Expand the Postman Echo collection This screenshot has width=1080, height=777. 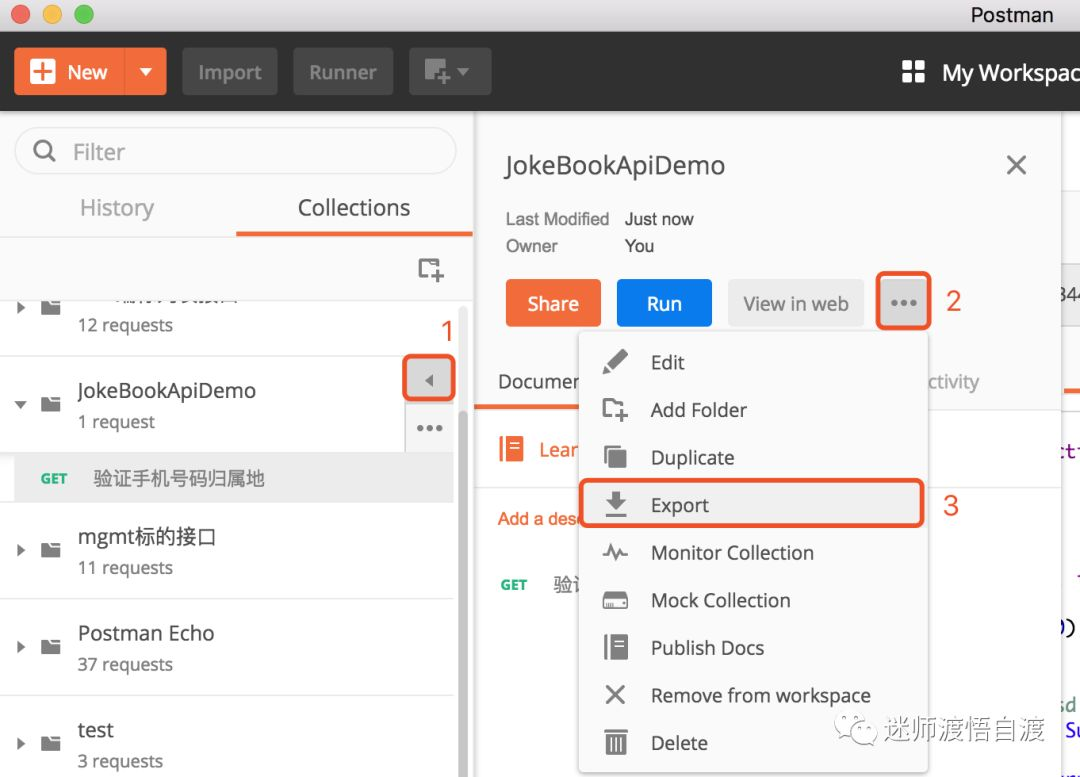[x=22, y=647]
